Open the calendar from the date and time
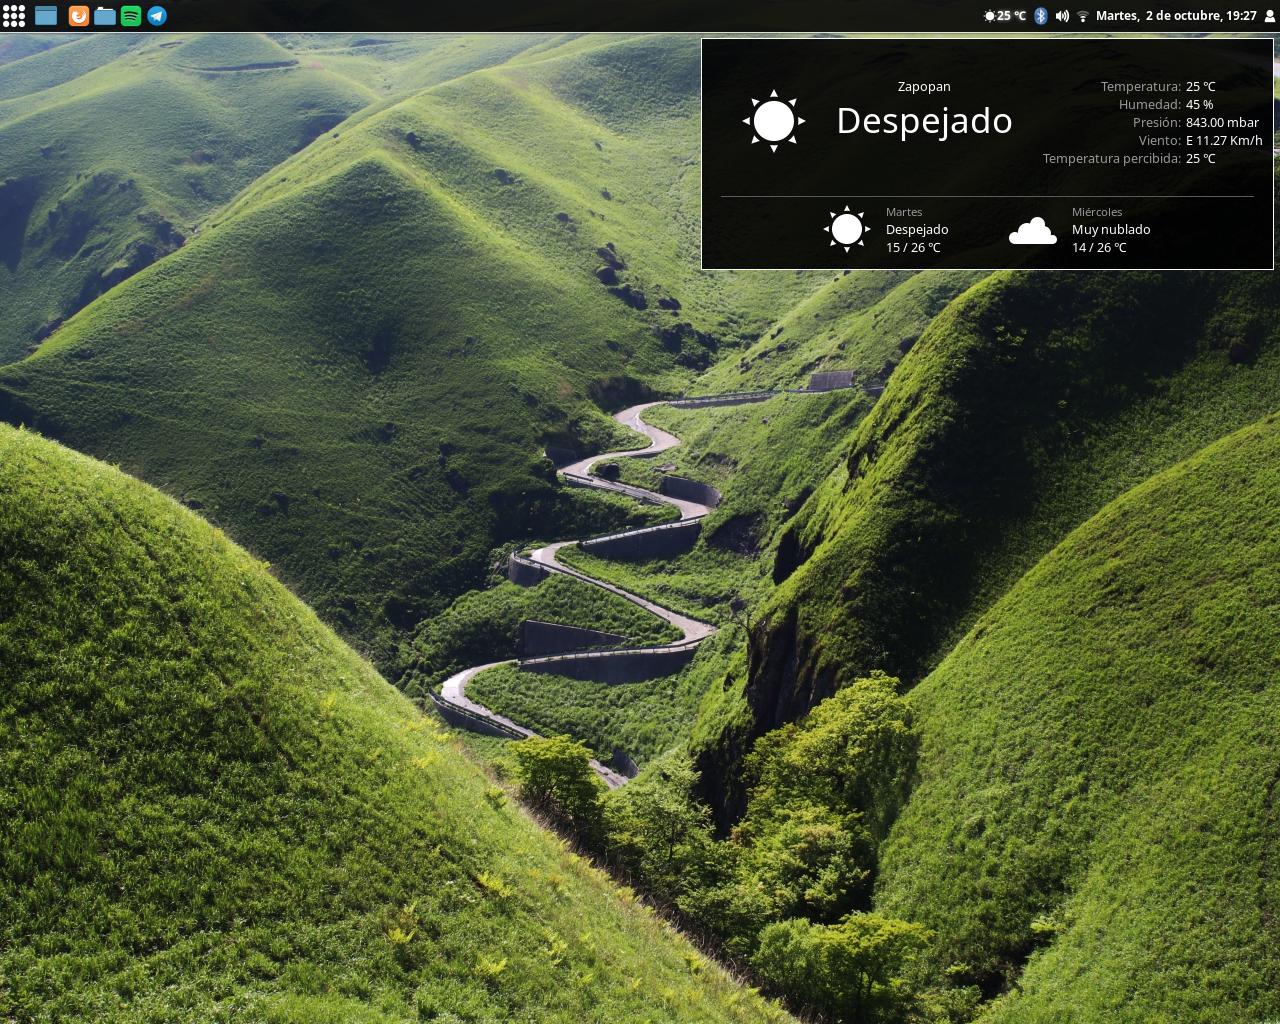 pos(1176,15)
